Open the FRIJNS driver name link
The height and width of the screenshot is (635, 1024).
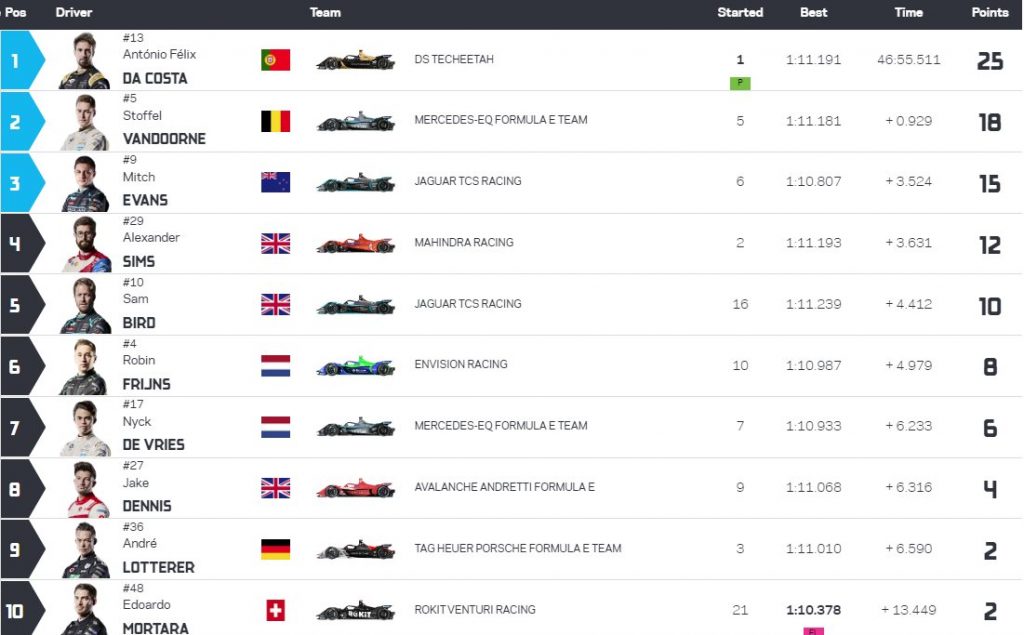tap(146, 385)
